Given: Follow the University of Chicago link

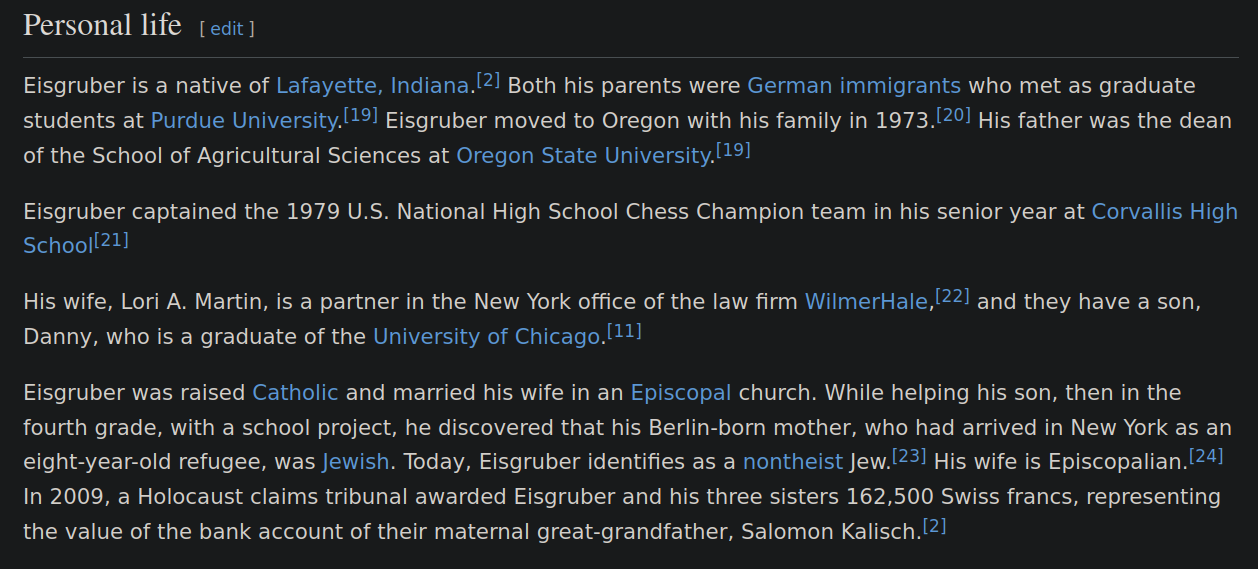Looking at the screenshot, I should point(486,337).
